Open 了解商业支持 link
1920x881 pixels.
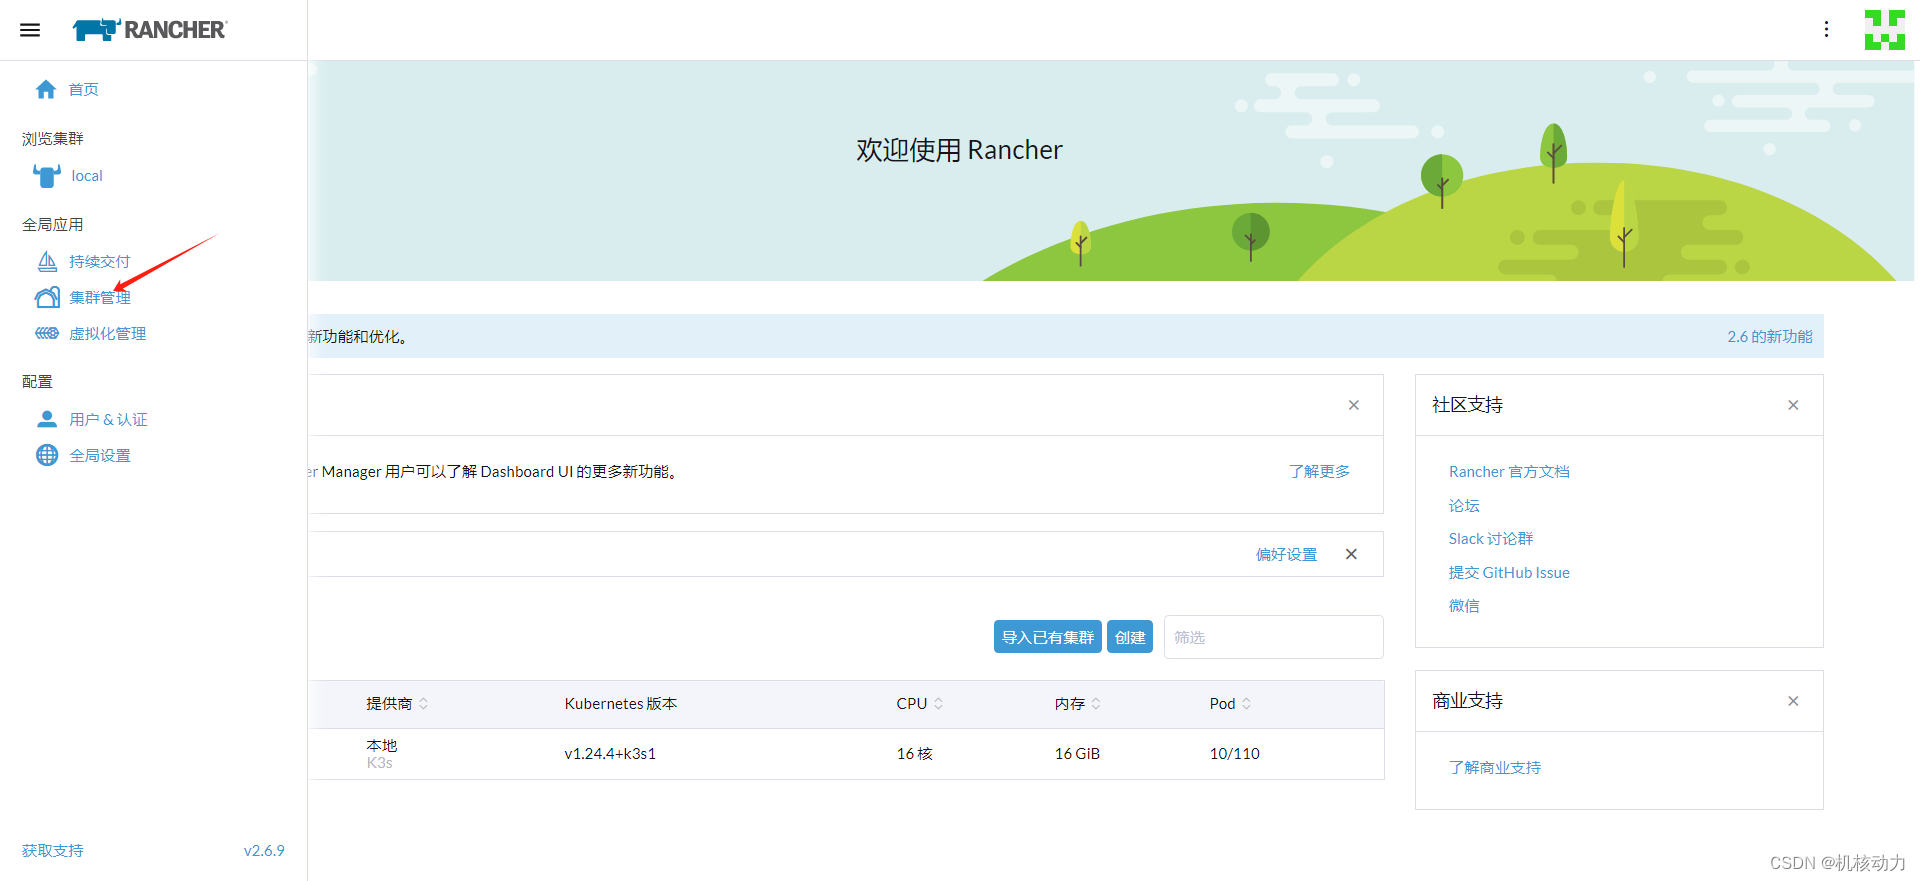point(1495,768)
